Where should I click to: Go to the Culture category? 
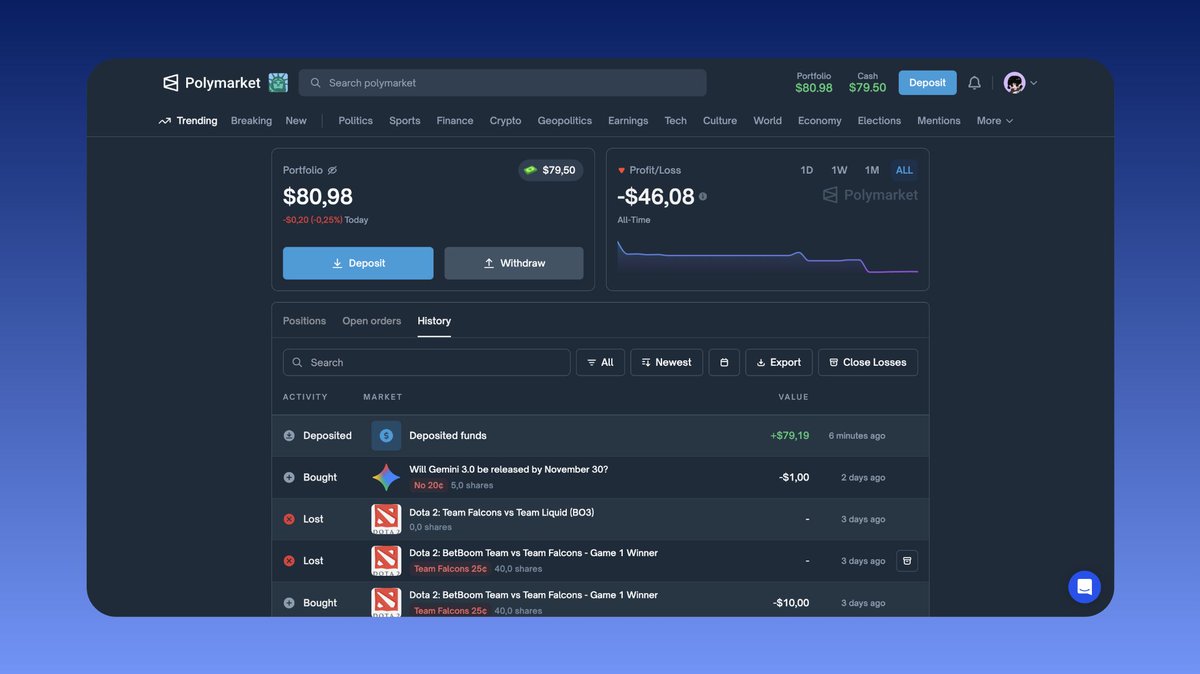point(720,121)
